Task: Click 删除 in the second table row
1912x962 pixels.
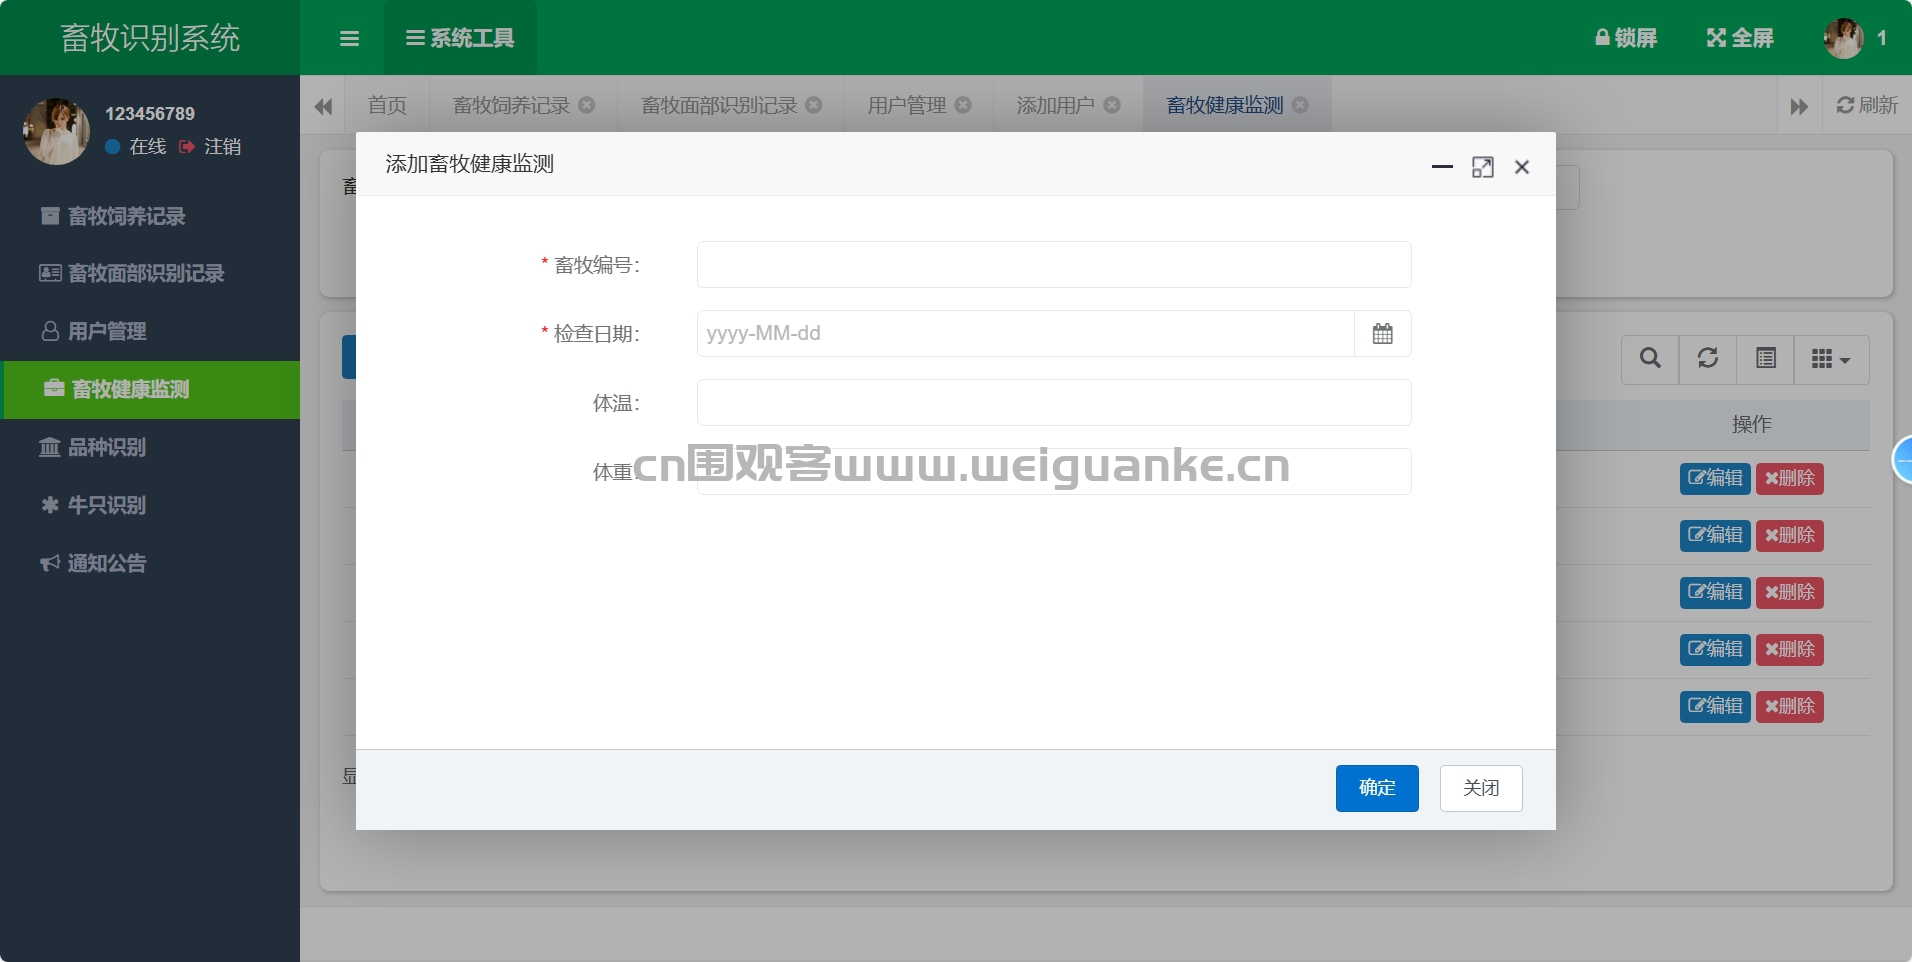Action: (1790, 535)
